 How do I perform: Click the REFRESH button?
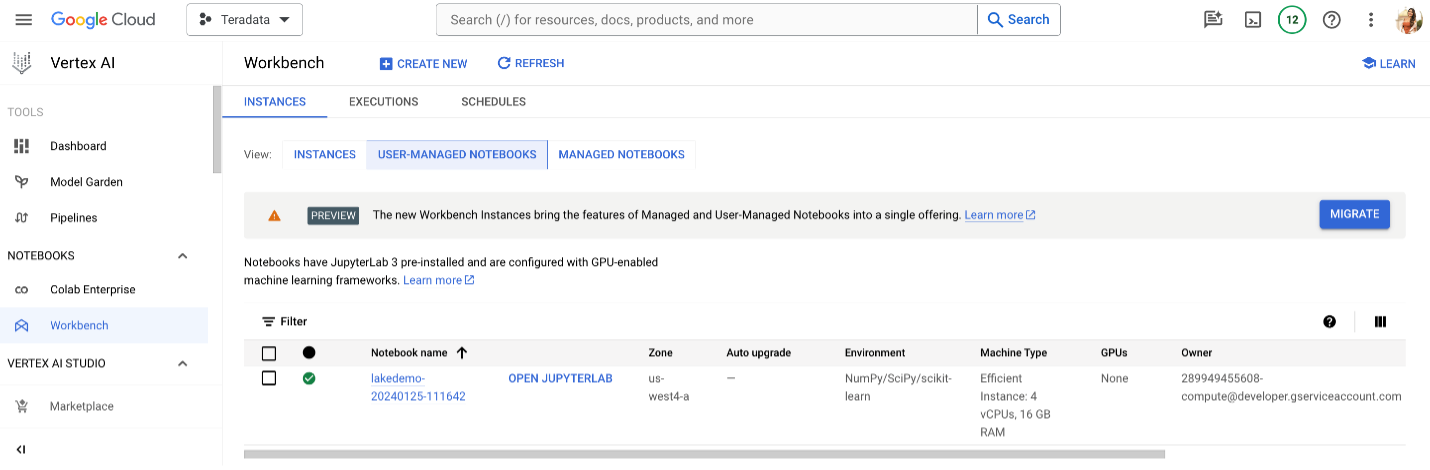tap(531, 63)
